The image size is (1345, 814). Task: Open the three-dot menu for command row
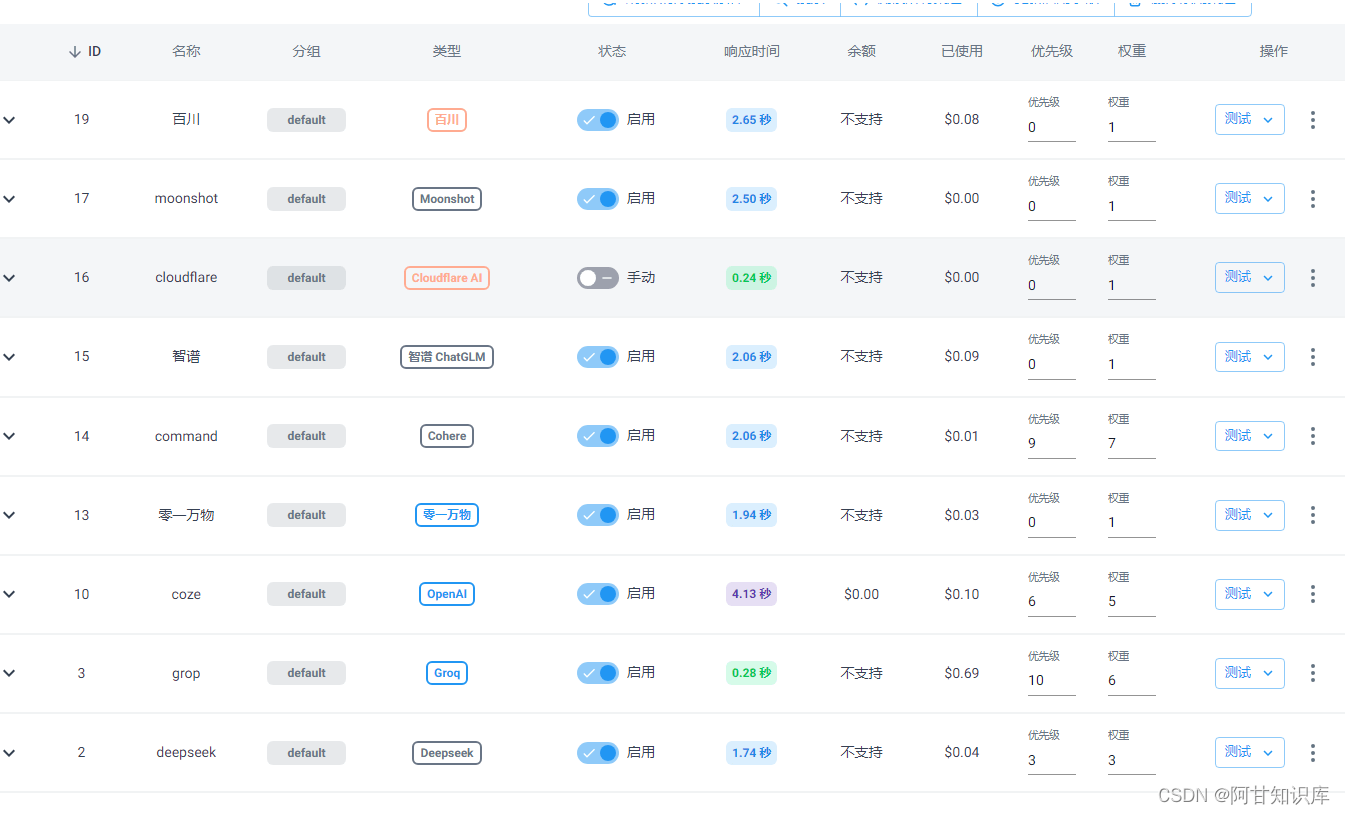(x=1312, y=436)
